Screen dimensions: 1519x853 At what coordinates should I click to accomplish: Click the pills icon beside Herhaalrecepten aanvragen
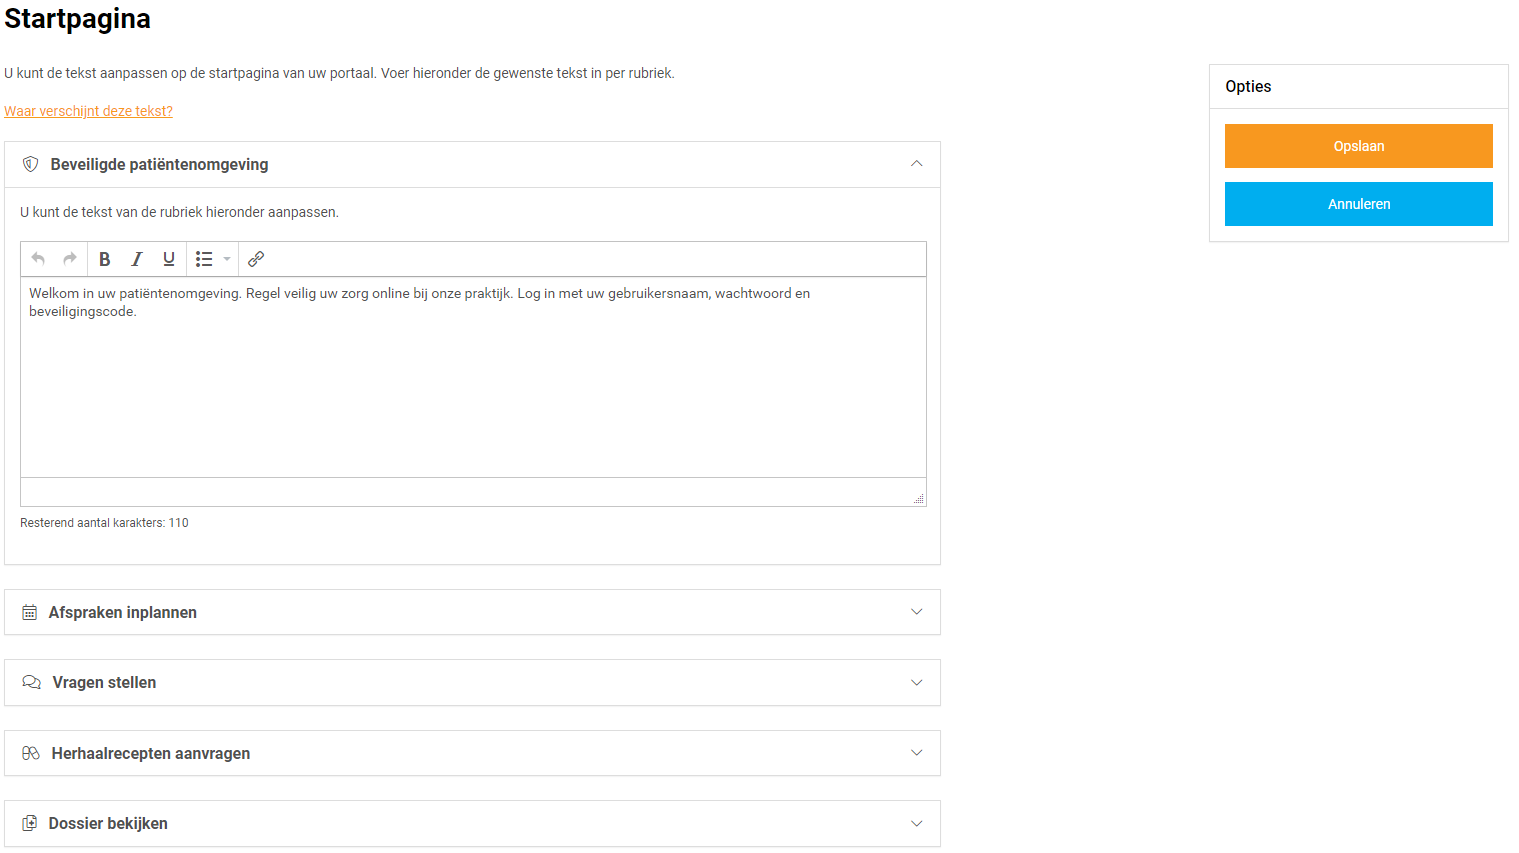coord(31,753)
